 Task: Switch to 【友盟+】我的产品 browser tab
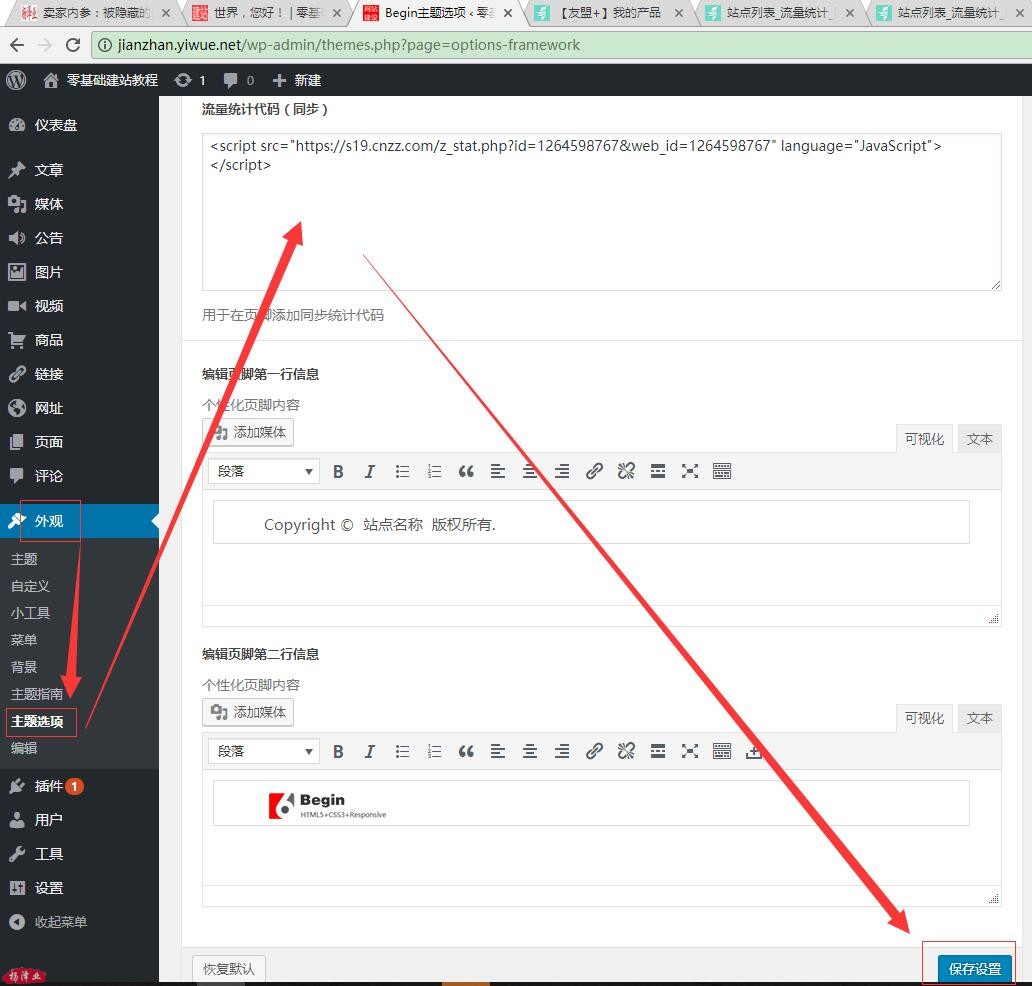point(609,13)
